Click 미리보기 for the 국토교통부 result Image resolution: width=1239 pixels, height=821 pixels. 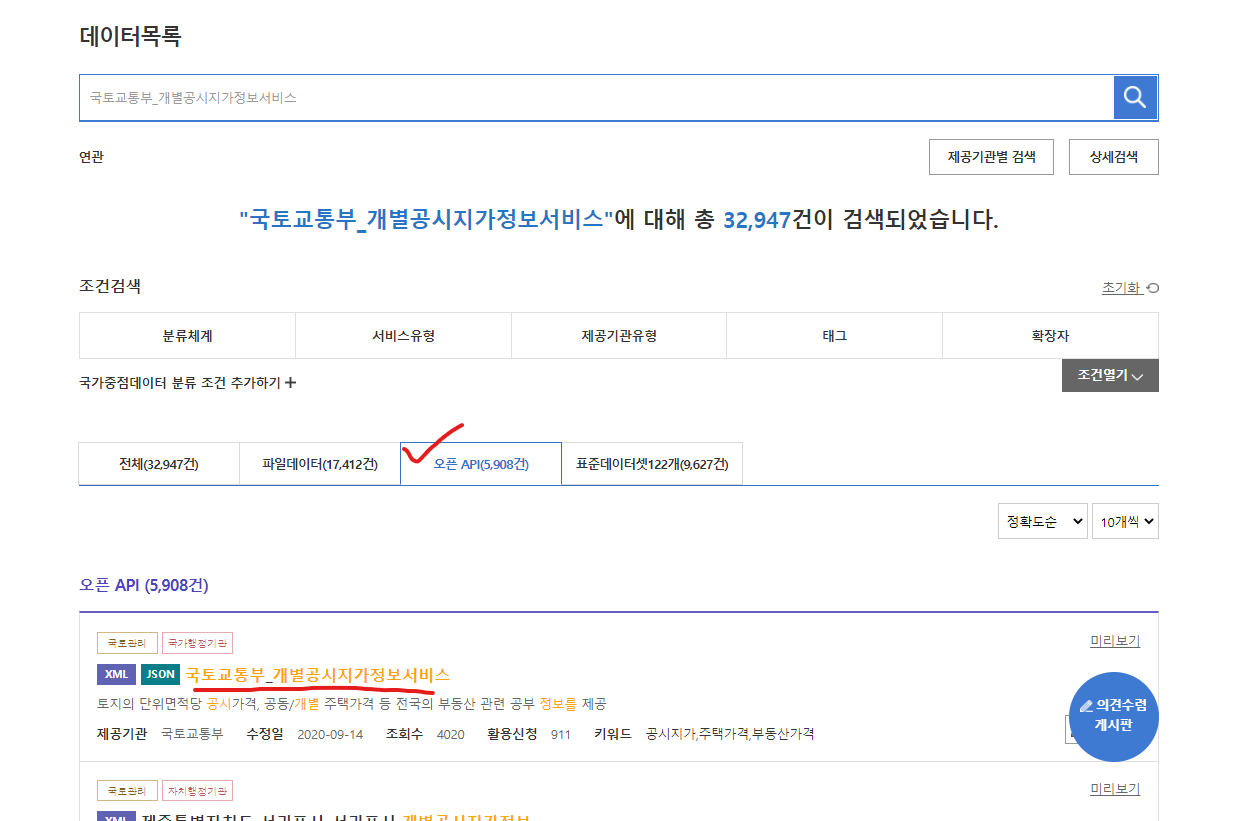1115,641
